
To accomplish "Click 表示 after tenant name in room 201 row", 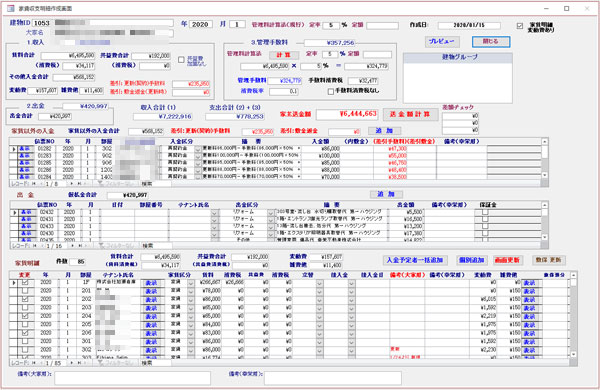I will [152, 291].
